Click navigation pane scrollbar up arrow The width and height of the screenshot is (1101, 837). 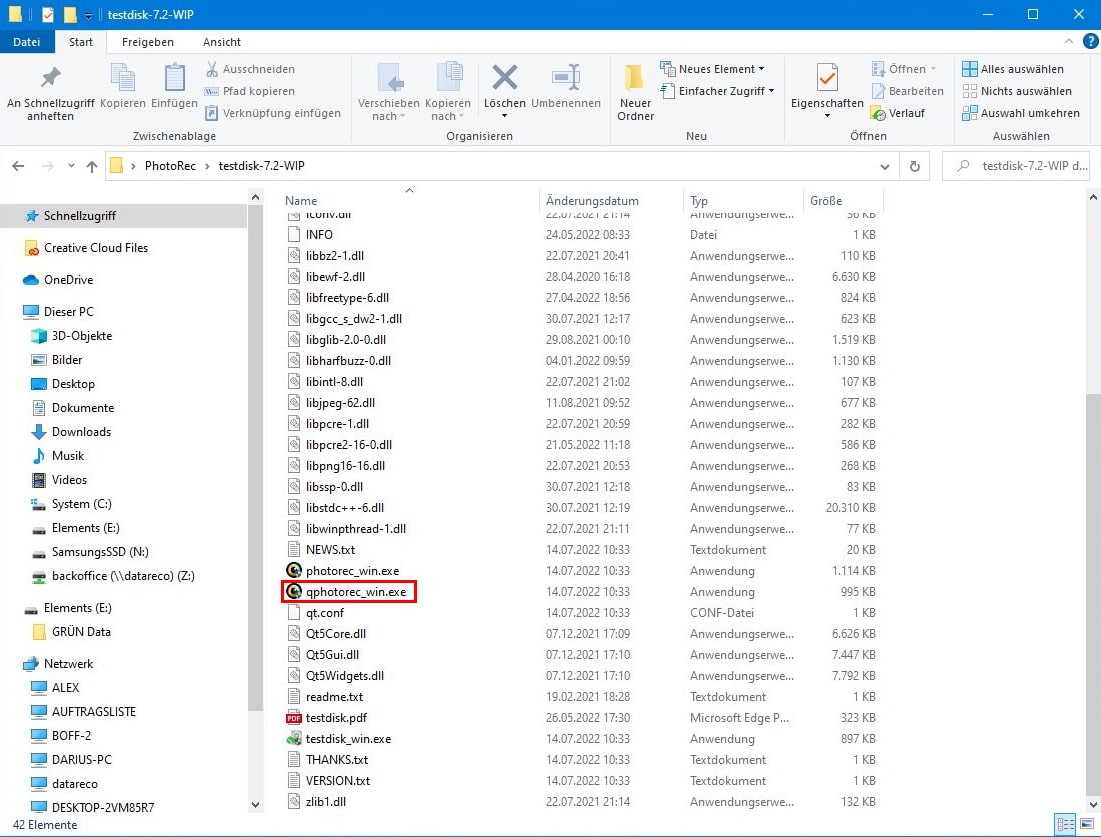(255, 197)
